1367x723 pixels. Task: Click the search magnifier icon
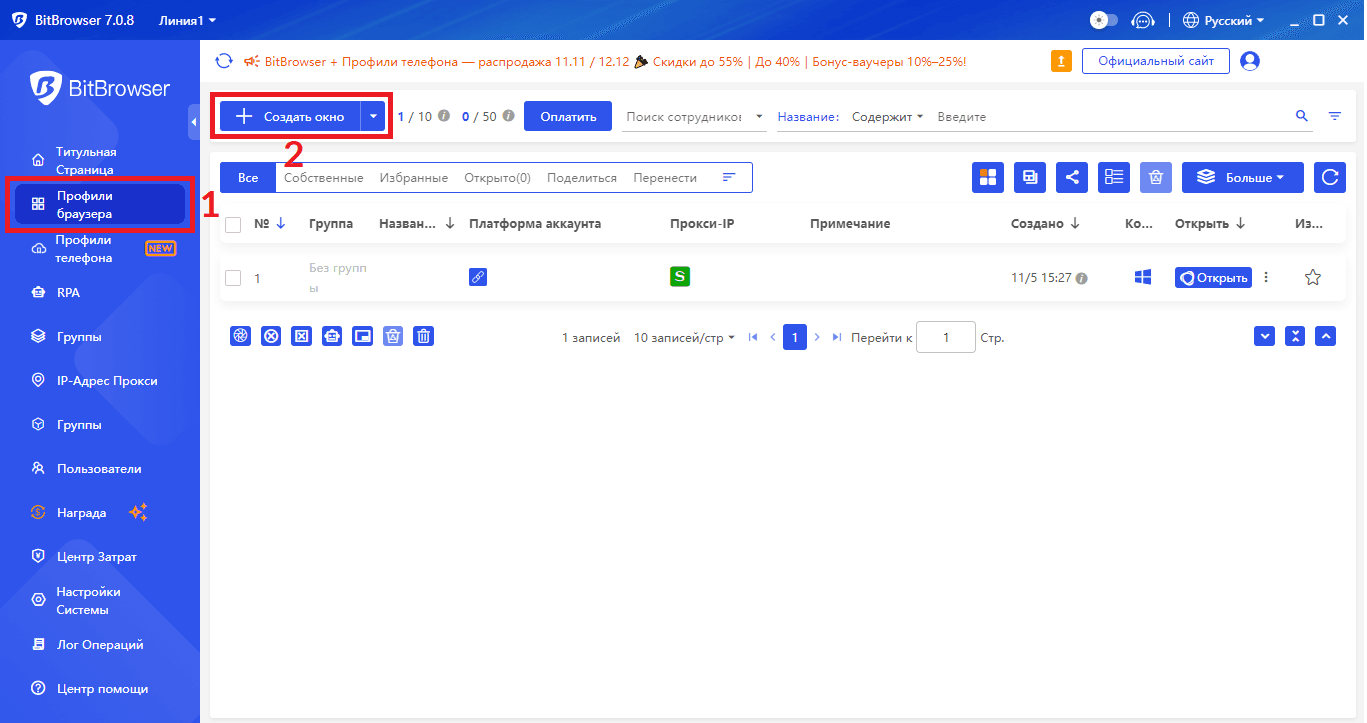pos(1302,116)
